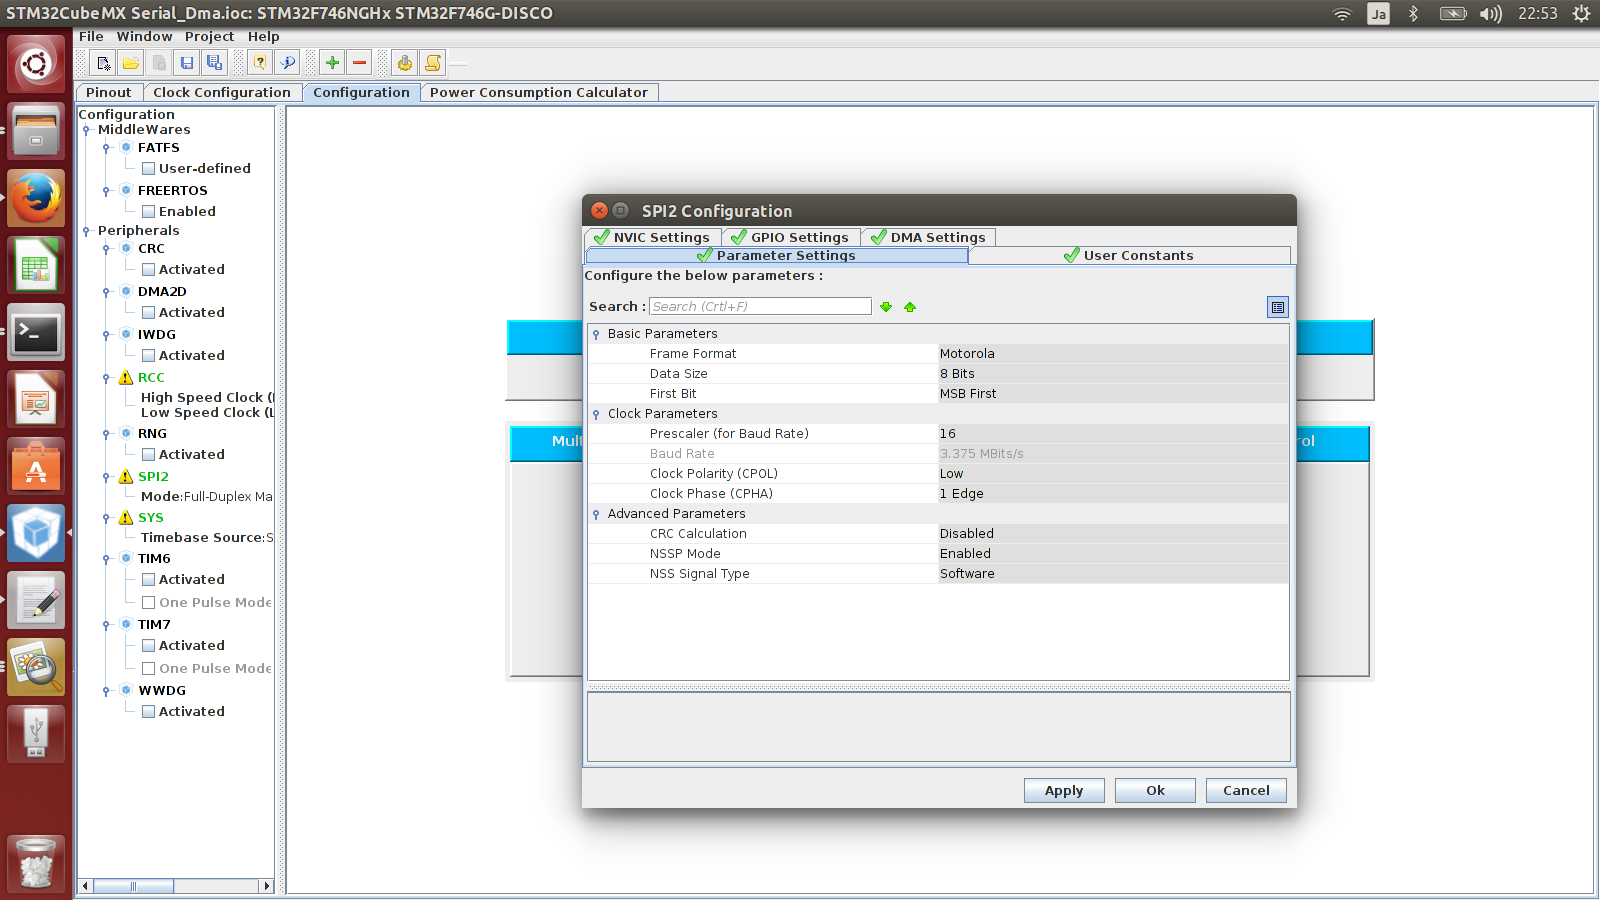Switch to the DMA Settings tab

[928, 237]
